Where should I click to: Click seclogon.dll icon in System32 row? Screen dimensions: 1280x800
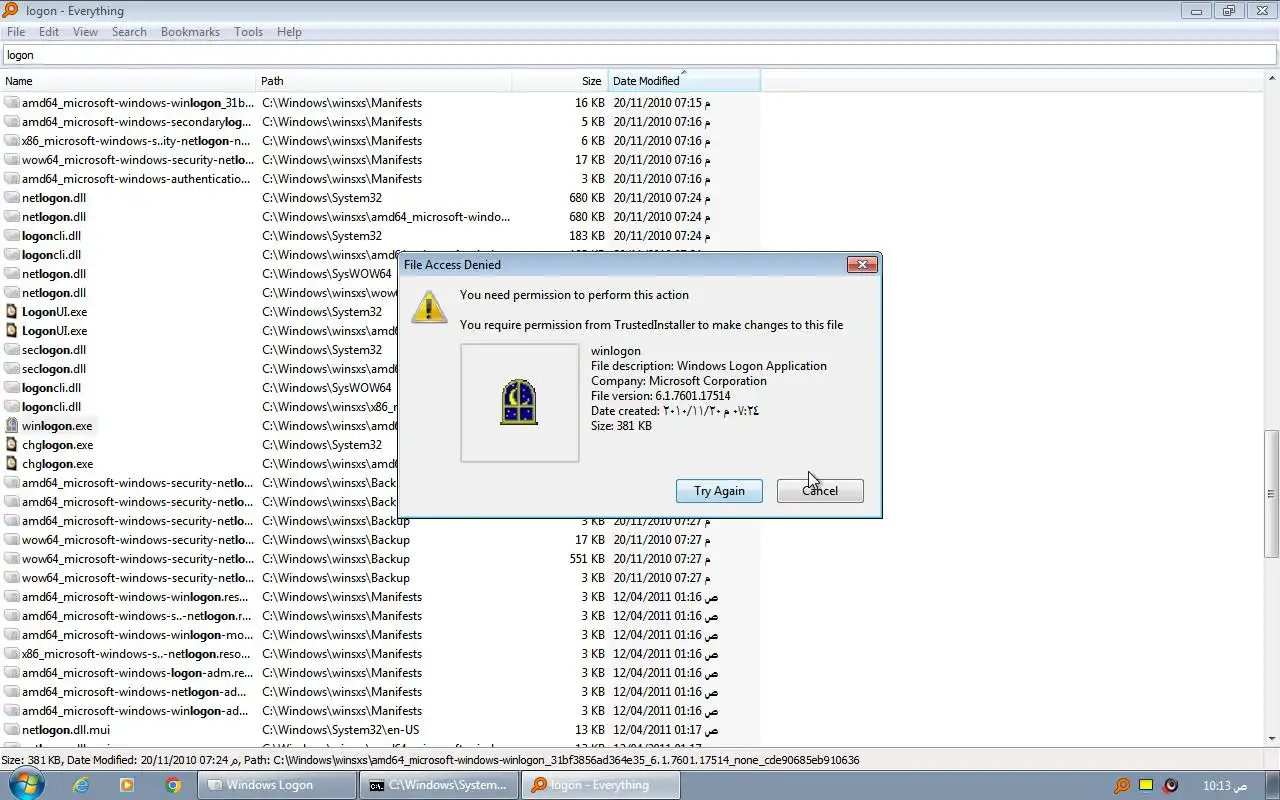pos(12,350)
